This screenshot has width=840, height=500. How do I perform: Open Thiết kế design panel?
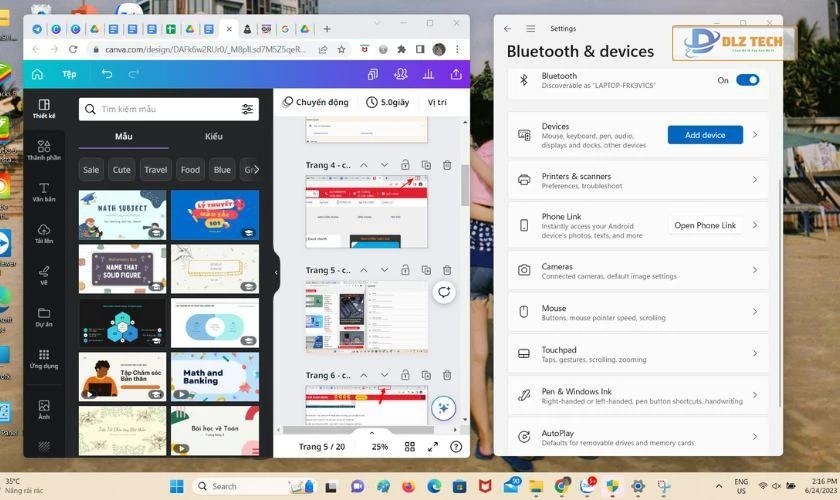pyautogui.click(x=44, y=108)
